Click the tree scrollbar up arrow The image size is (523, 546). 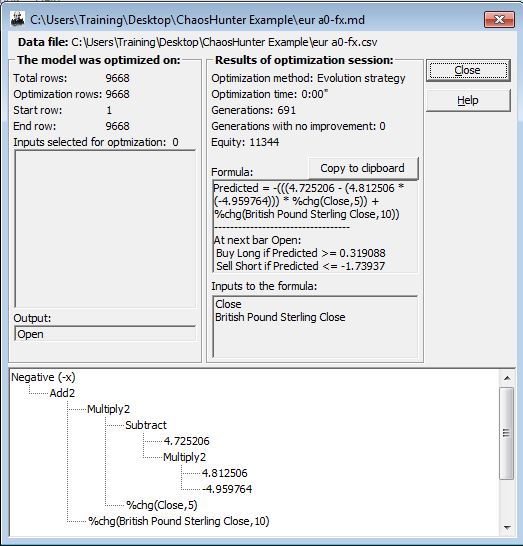tap(507, 378)
